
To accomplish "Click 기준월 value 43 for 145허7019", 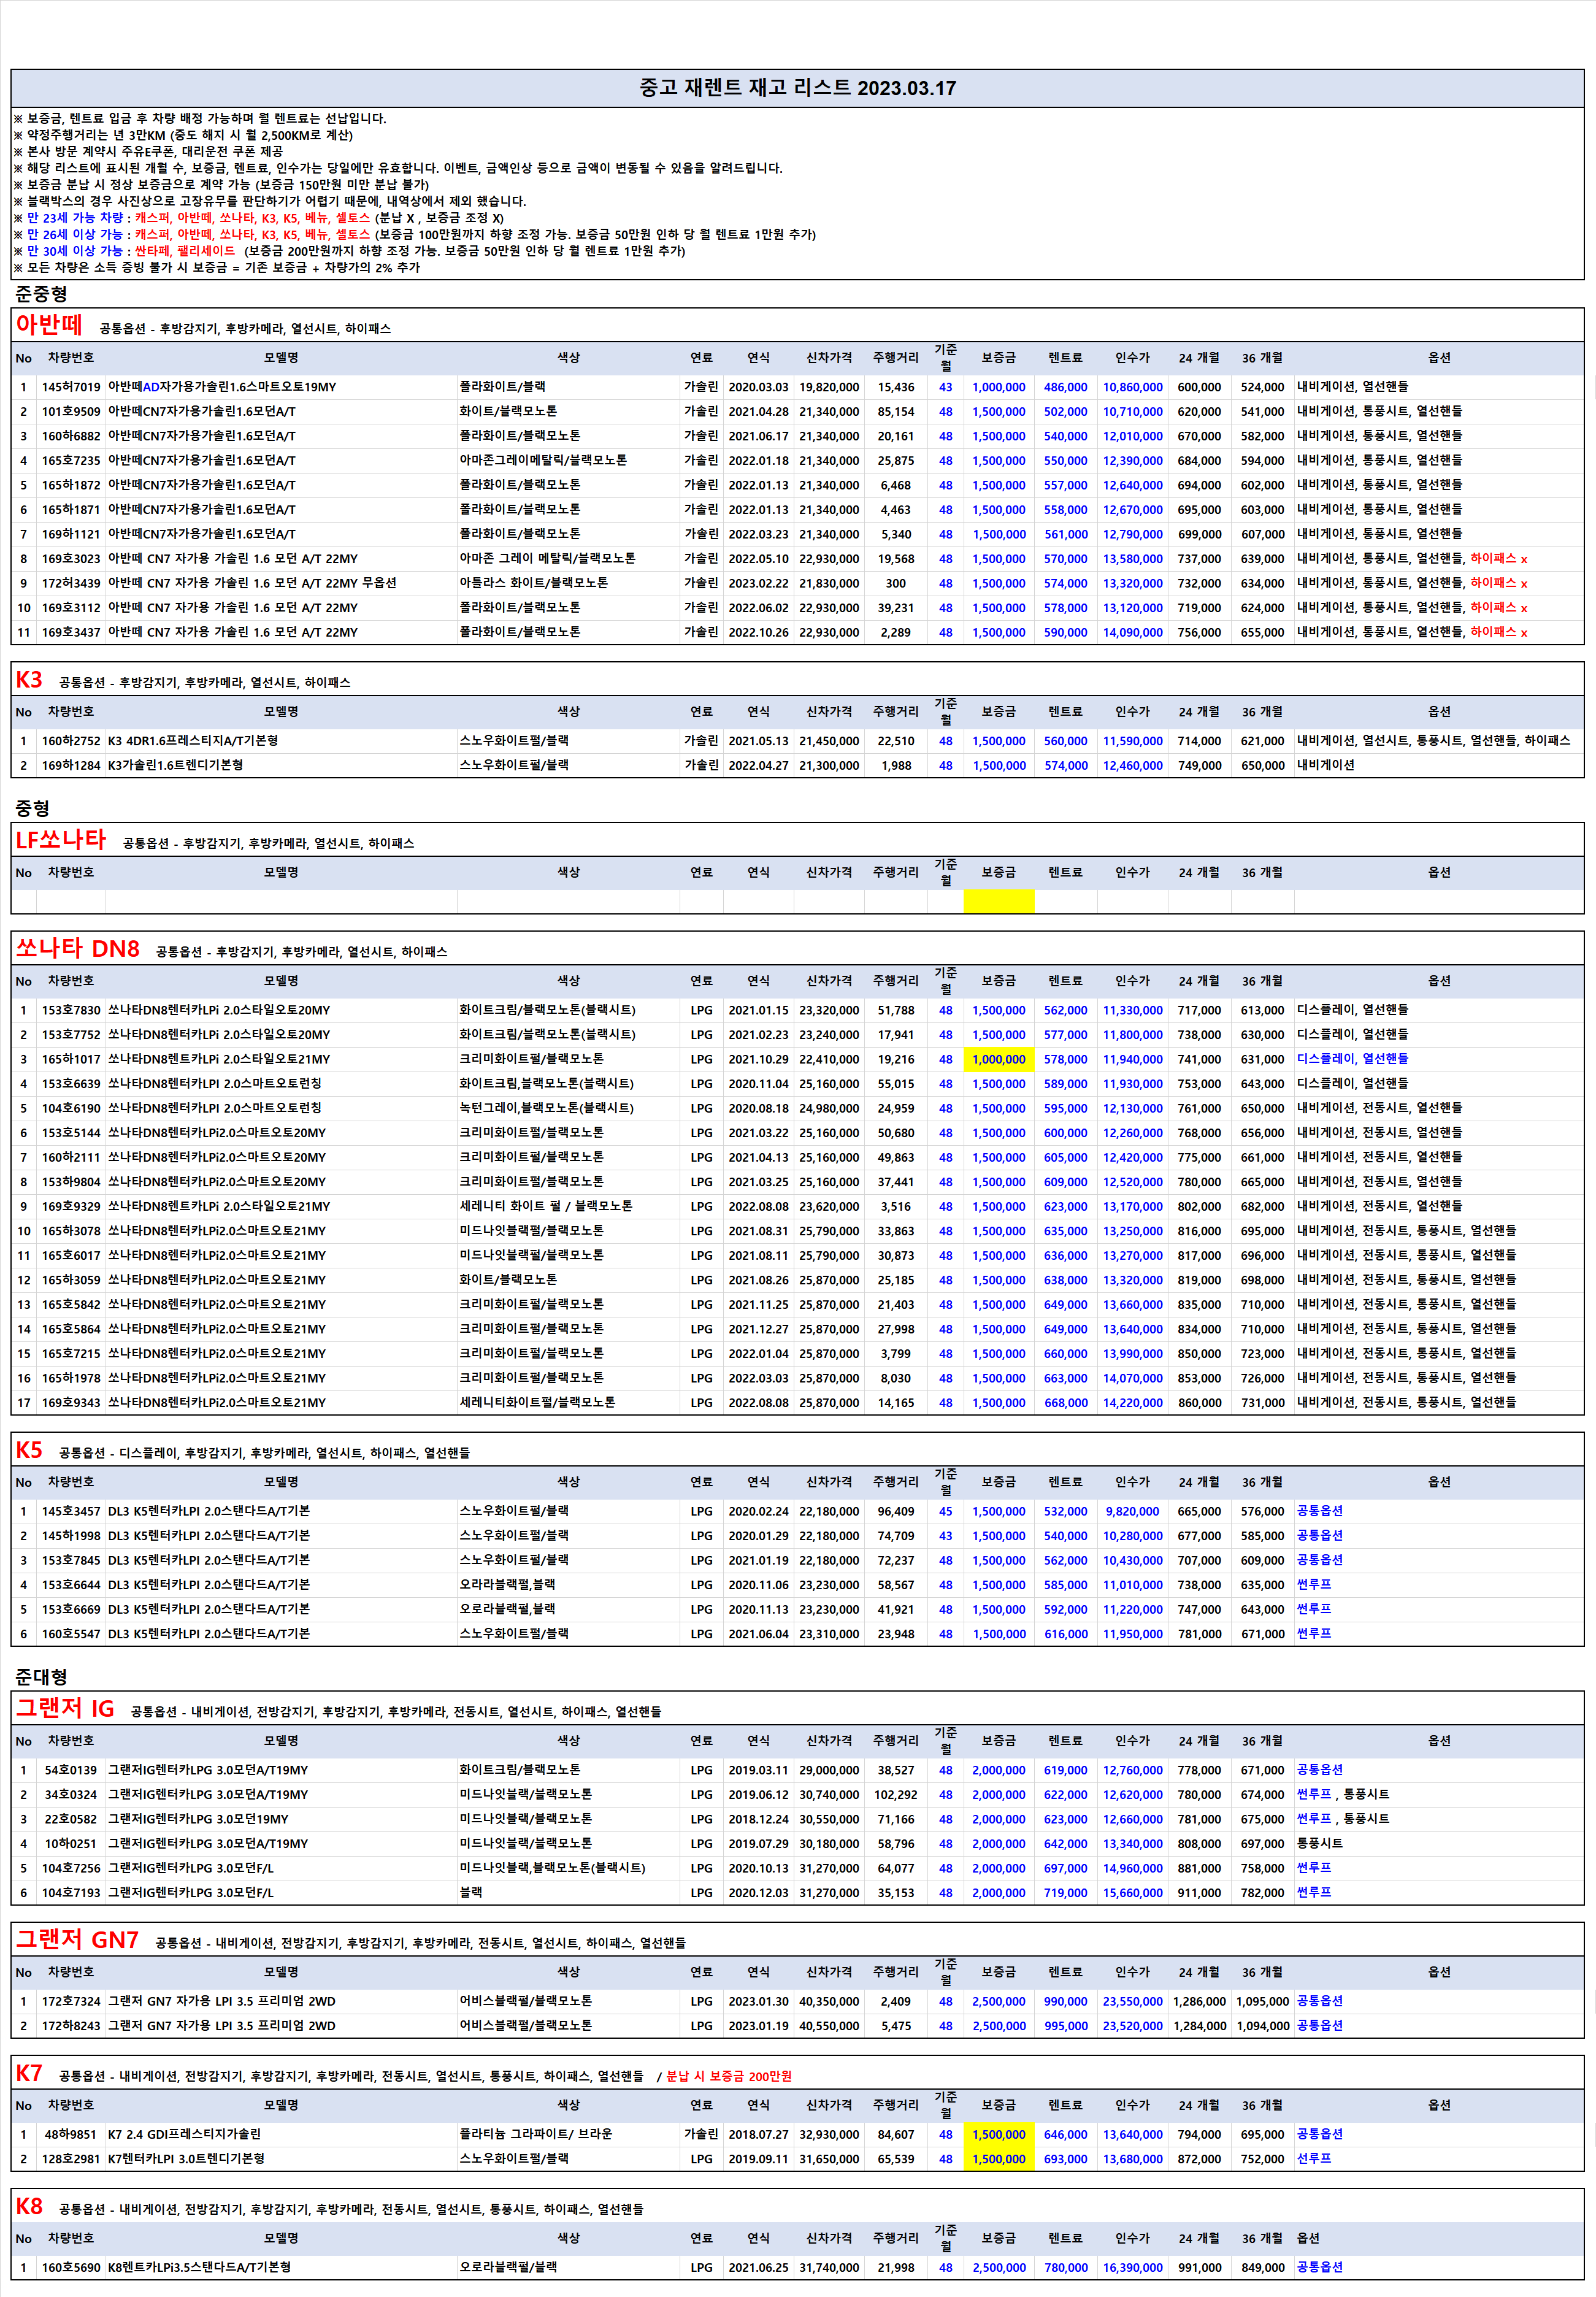I will tap(945, 387).
